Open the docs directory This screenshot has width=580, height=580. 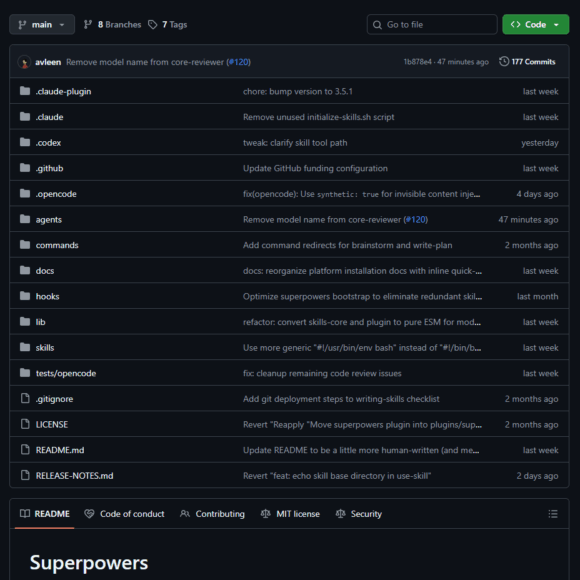pos(45,270)
